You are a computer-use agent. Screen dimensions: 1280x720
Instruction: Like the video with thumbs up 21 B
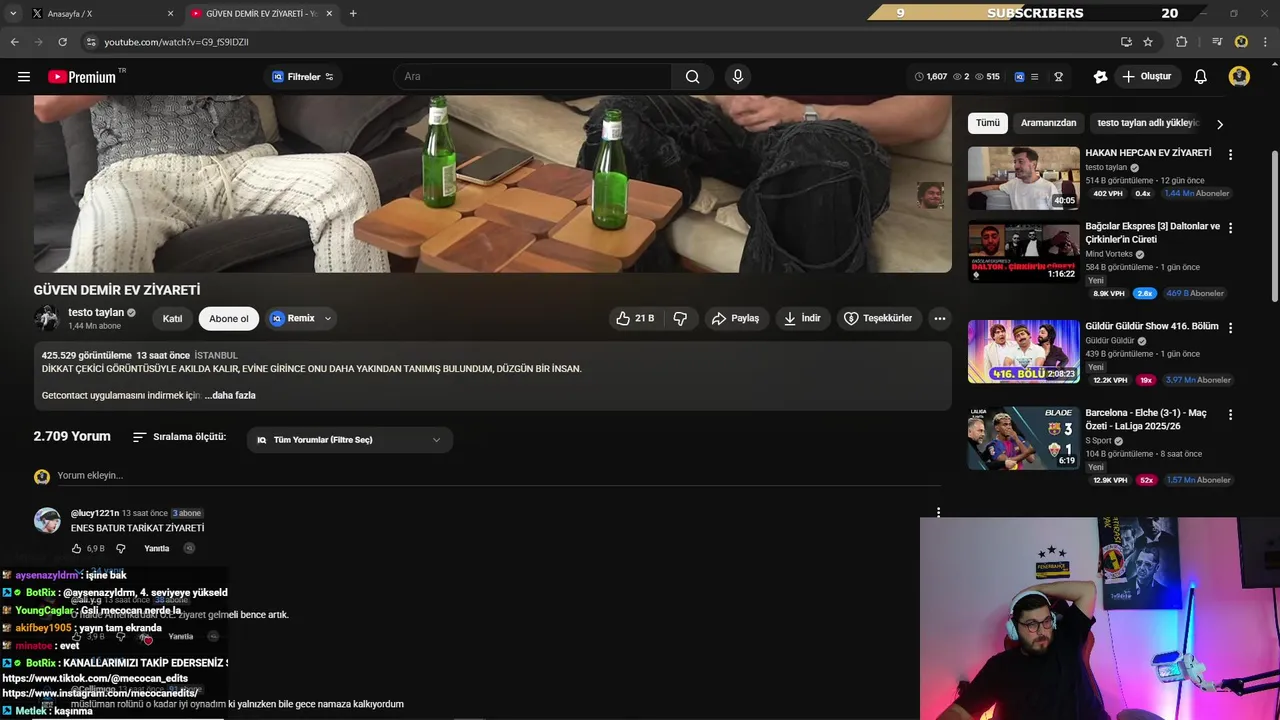tap(635, 318)
